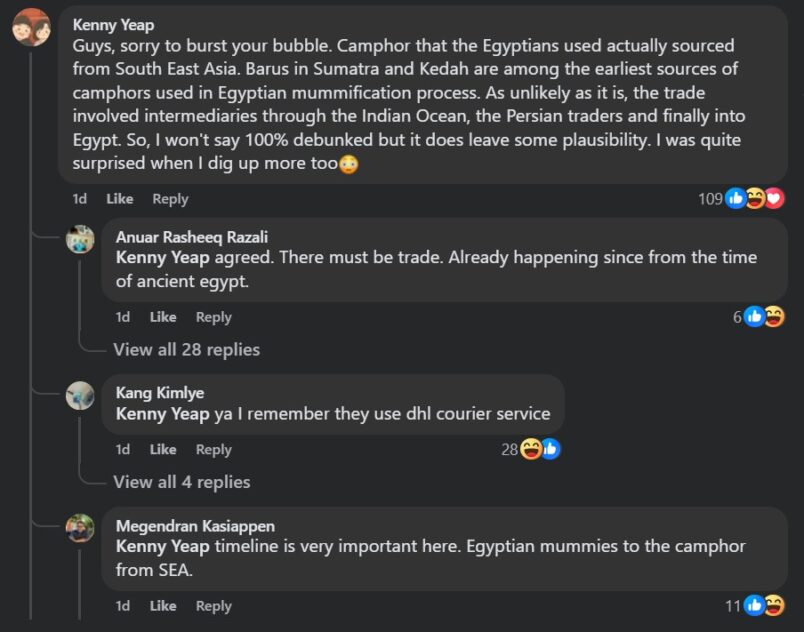This screenshot has width=804, height=632.
Task: Open Anuar Rasheeq Razali's avatar
Action: coord(80,239)
